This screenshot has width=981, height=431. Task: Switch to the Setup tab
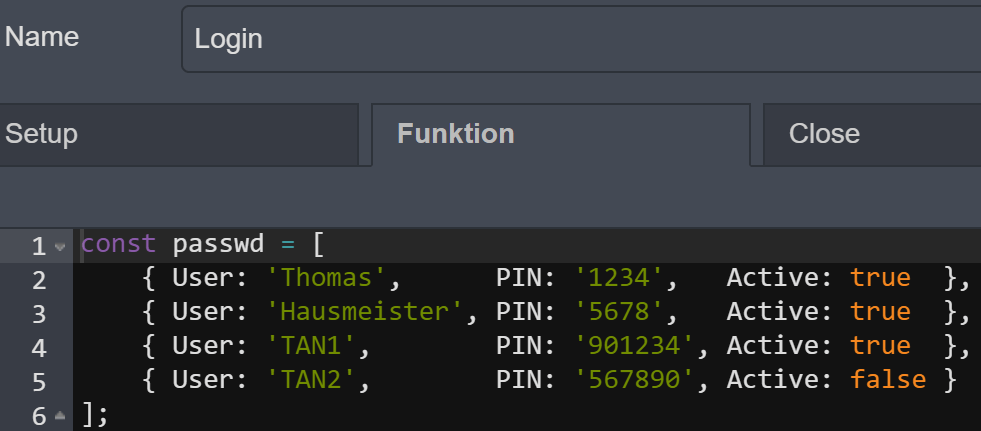tap(178, 134)
